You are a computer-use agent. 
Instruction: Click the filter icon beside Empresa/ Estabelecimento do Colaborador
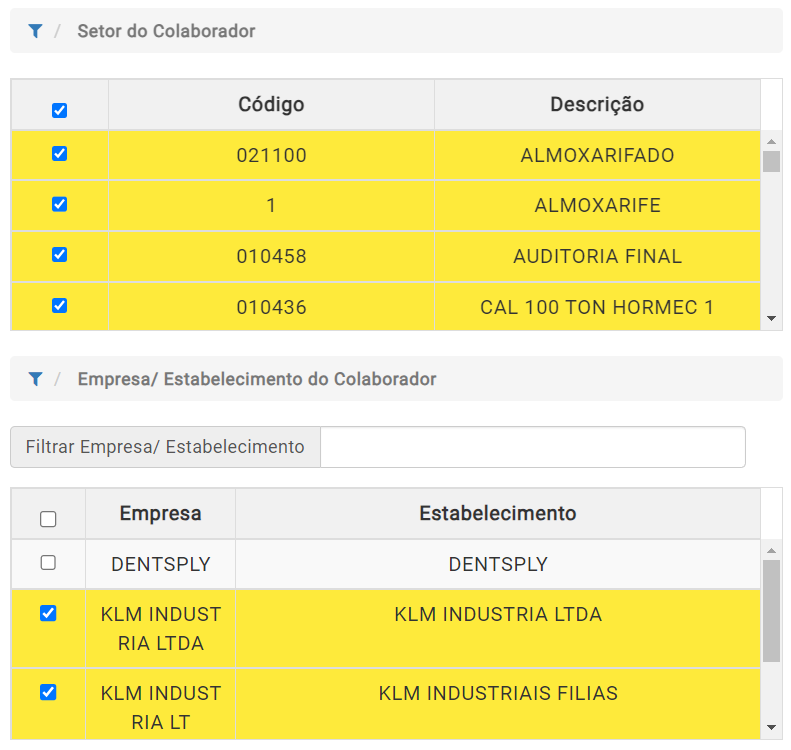pyautogui.click(x=35, y=379)
